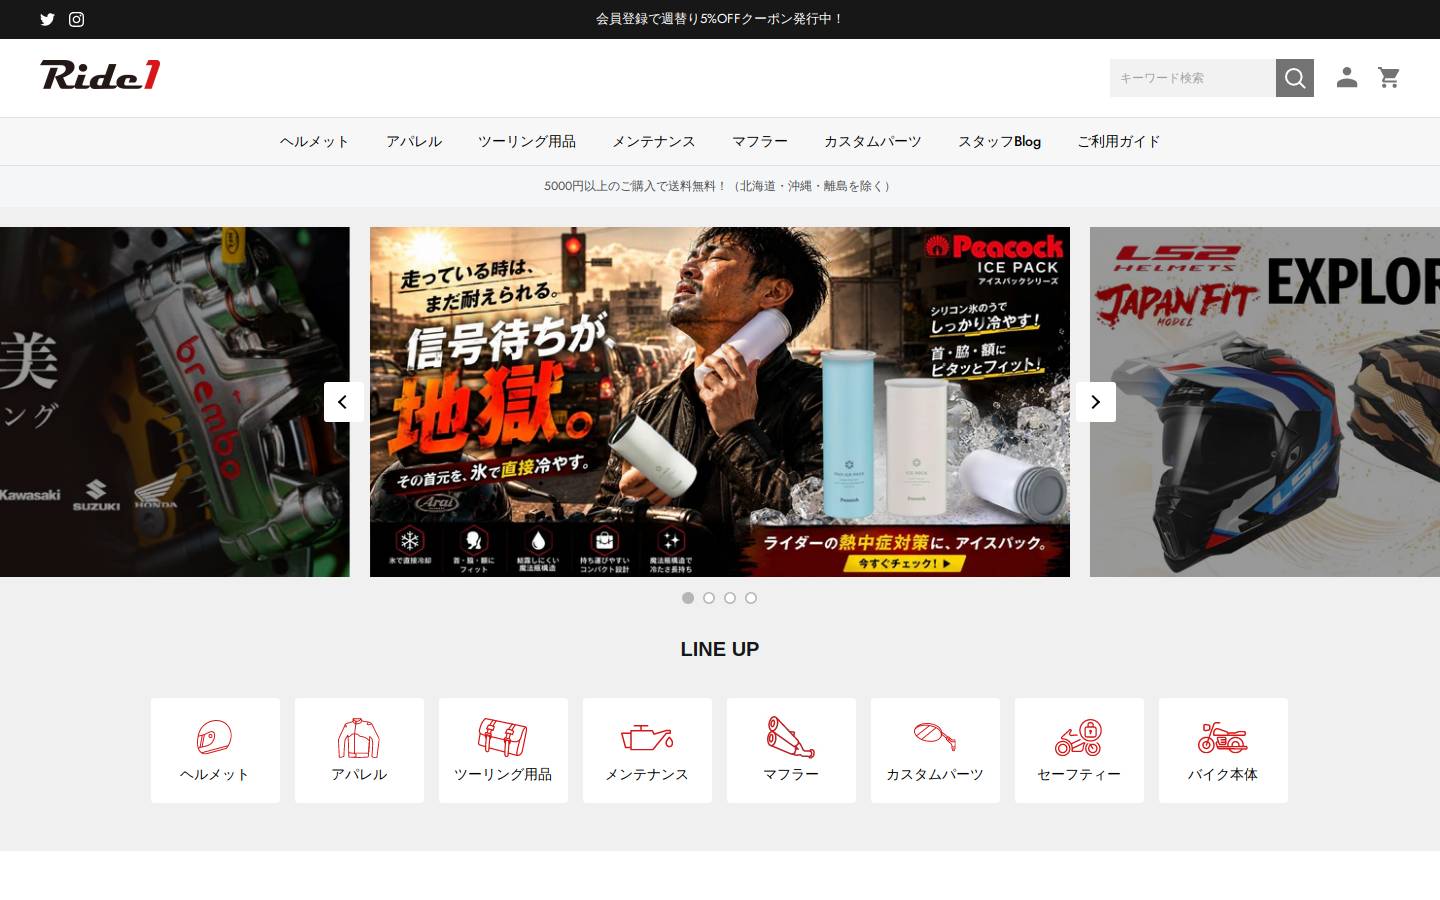Click the 5000円以上 free shipping notice

tap(720, 186)
